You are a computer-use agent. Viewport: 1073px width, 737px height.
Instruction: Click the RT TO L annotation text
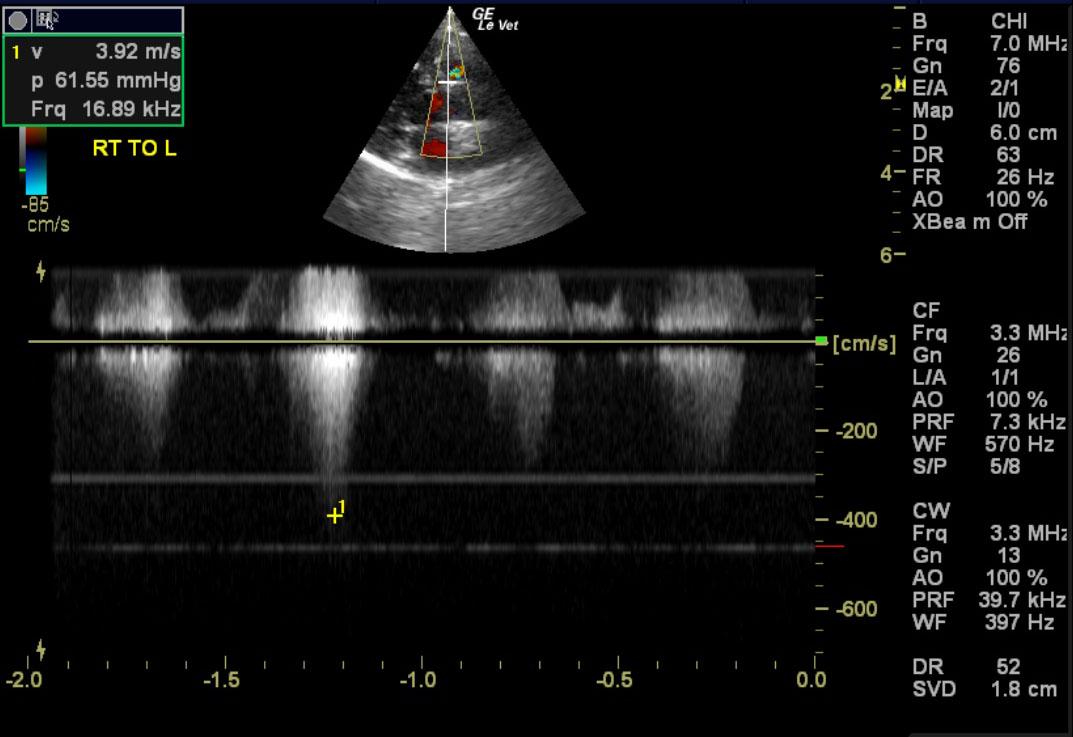(x=134, y=150)
